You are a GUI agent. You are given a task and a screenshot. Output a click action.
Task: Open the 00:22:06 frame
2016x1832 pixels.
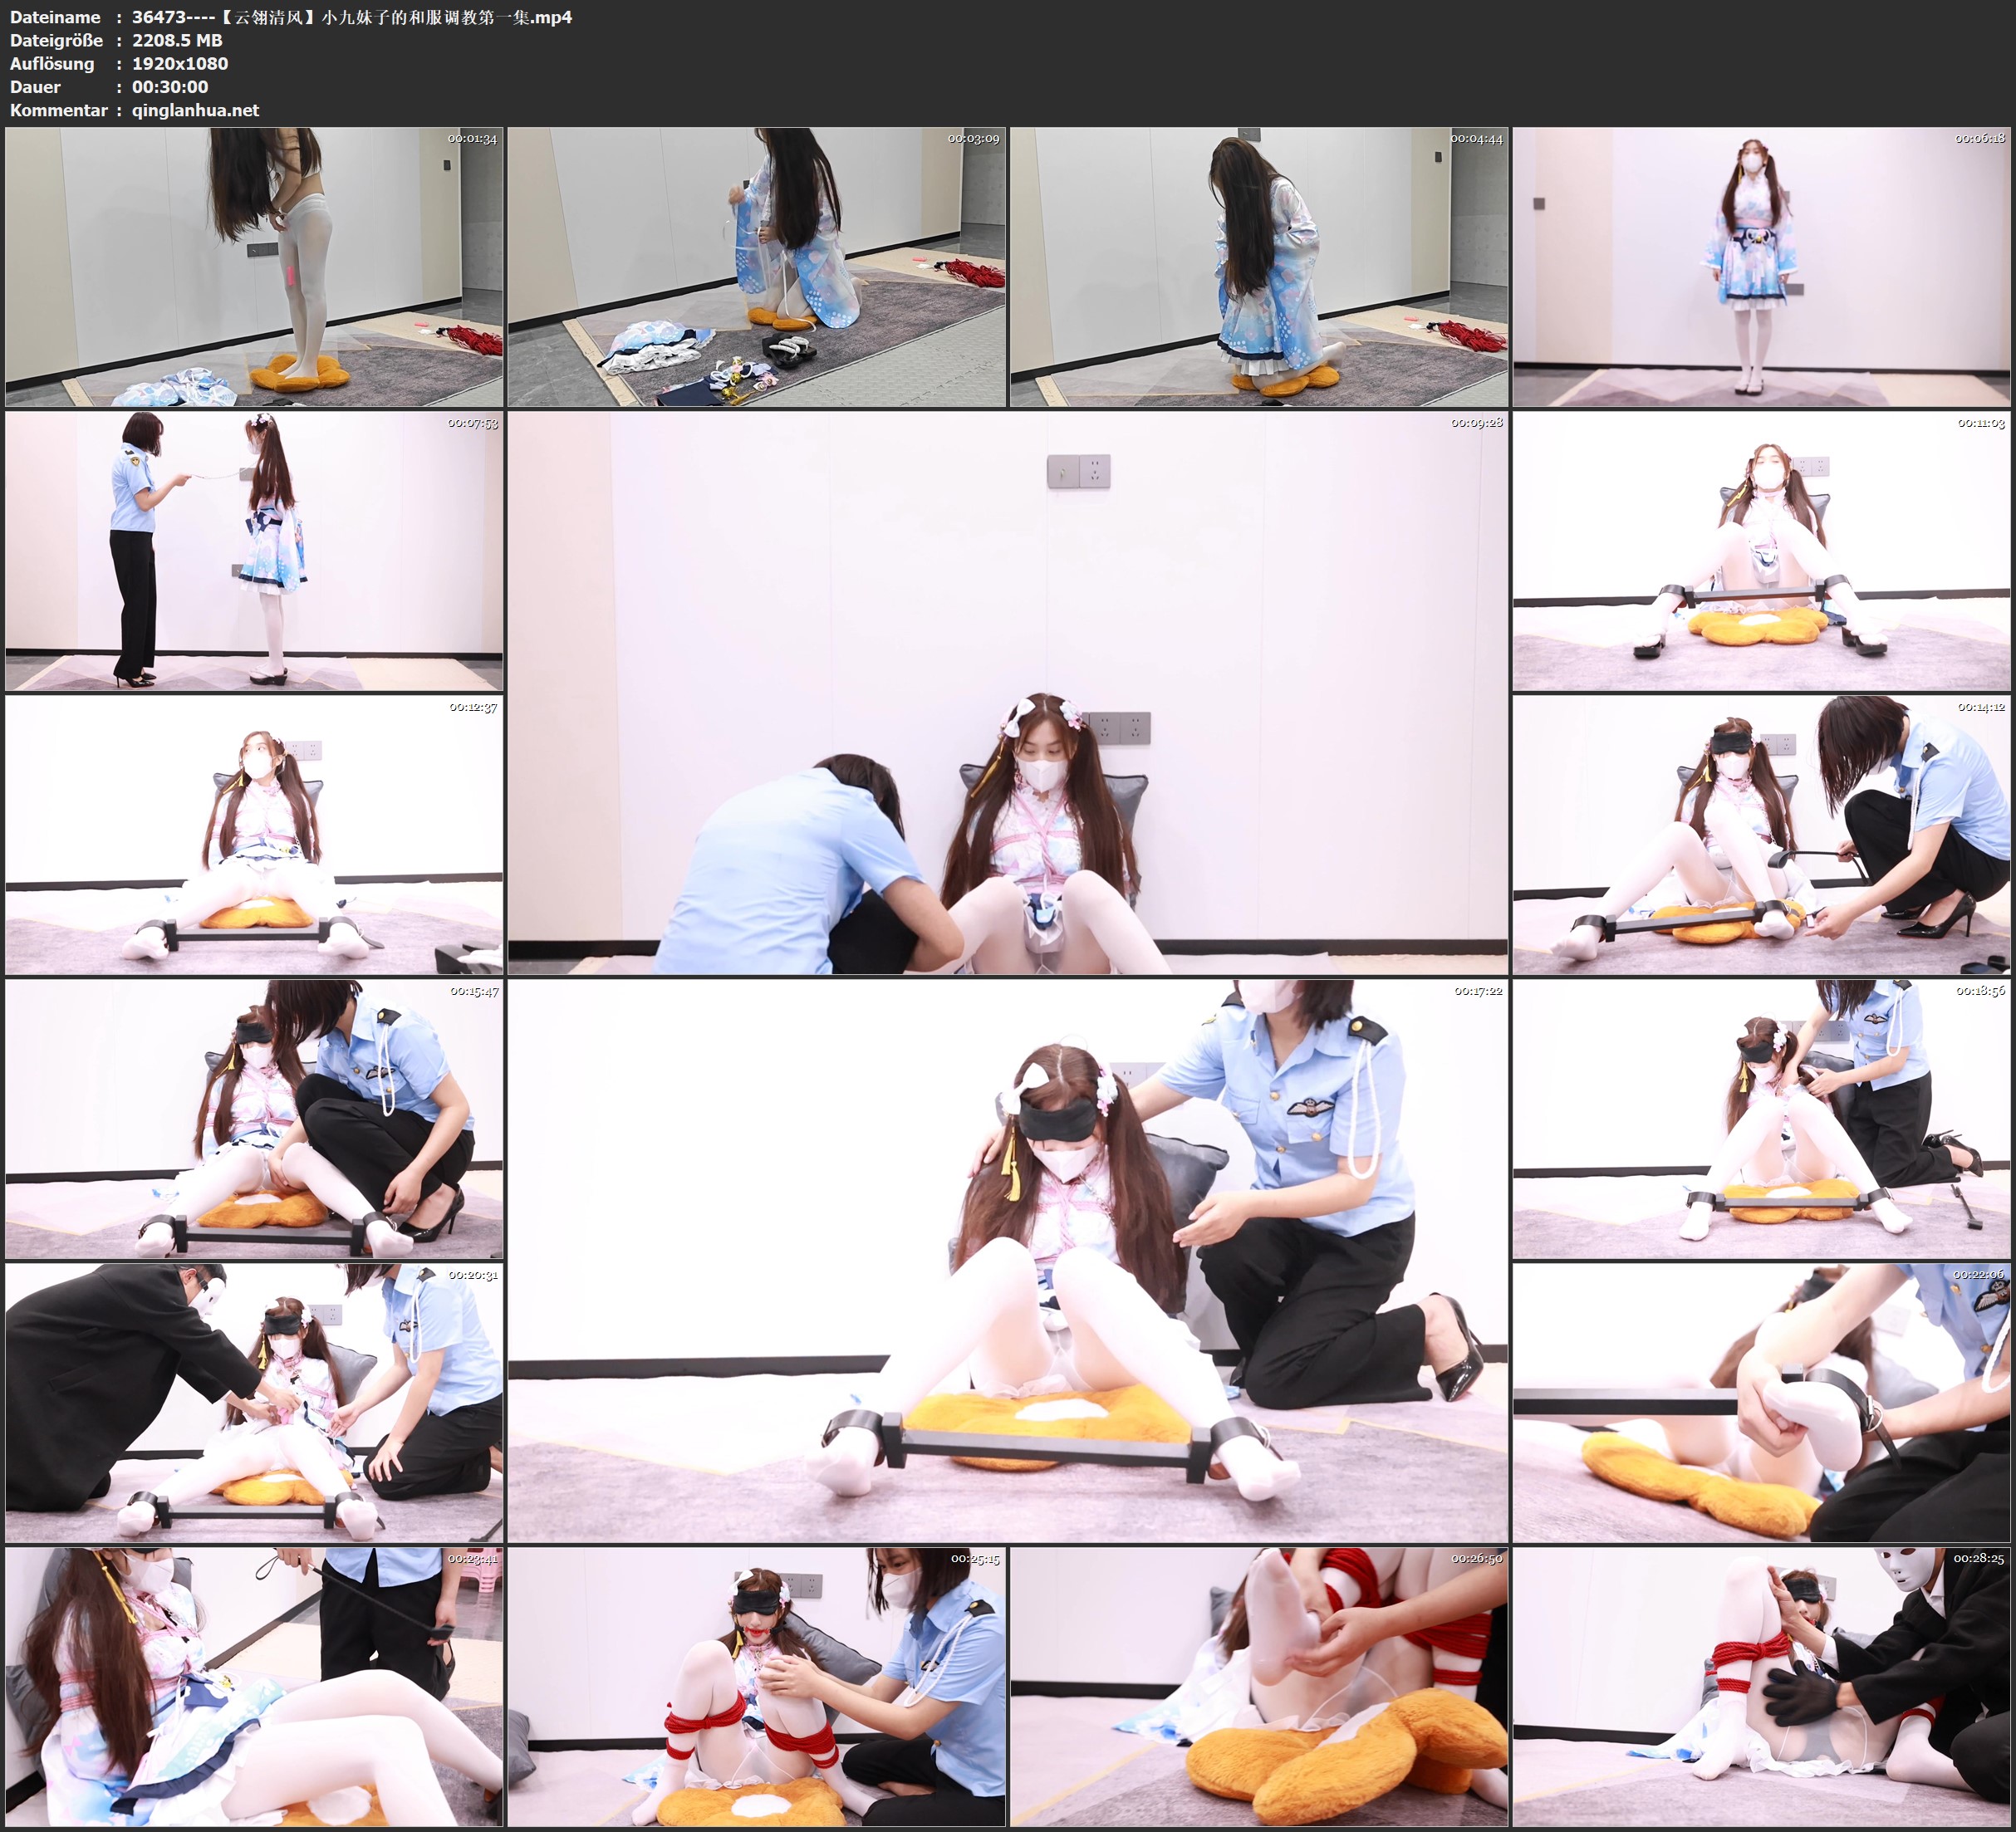(1762, 1403)
